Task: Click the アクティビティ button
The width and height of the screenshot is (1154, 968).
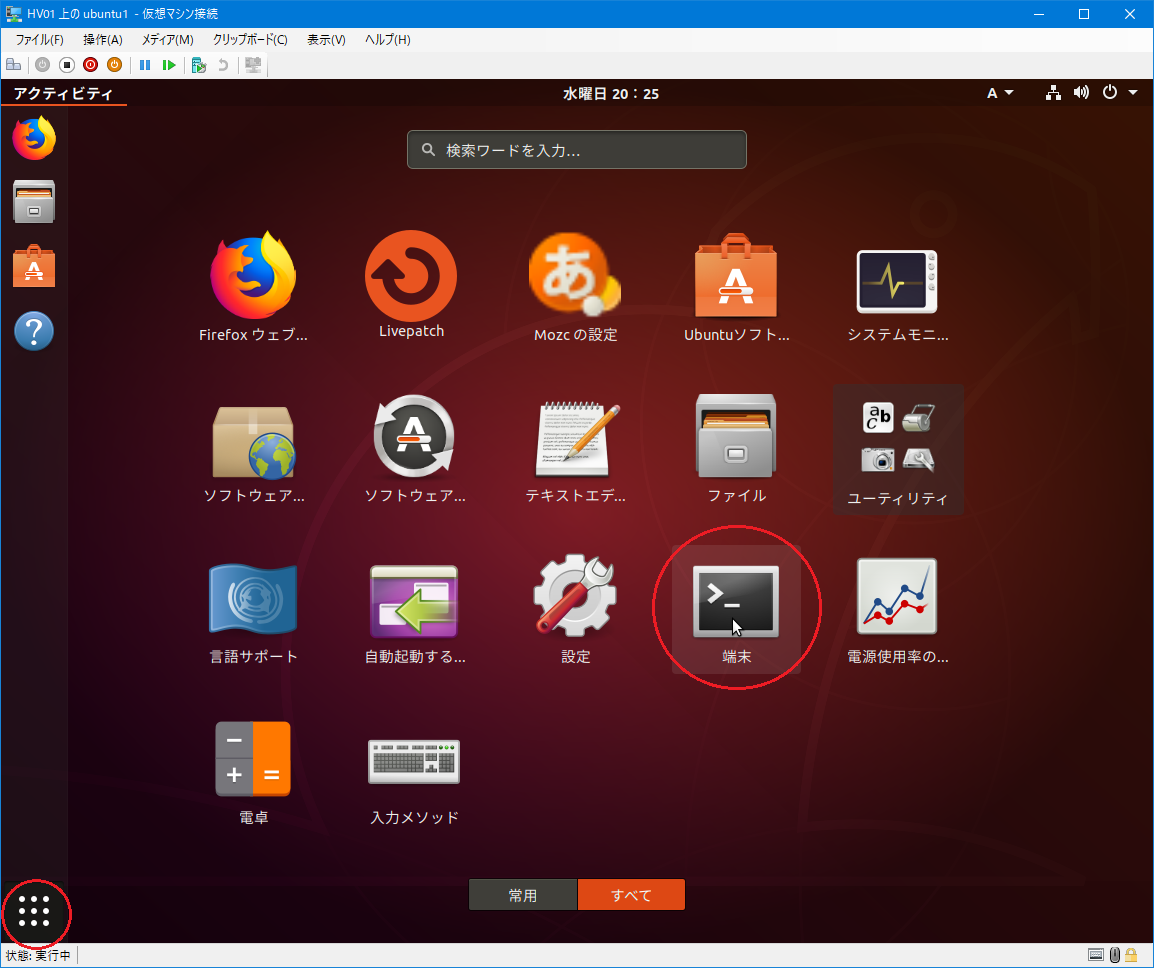Action: point(63,93)
